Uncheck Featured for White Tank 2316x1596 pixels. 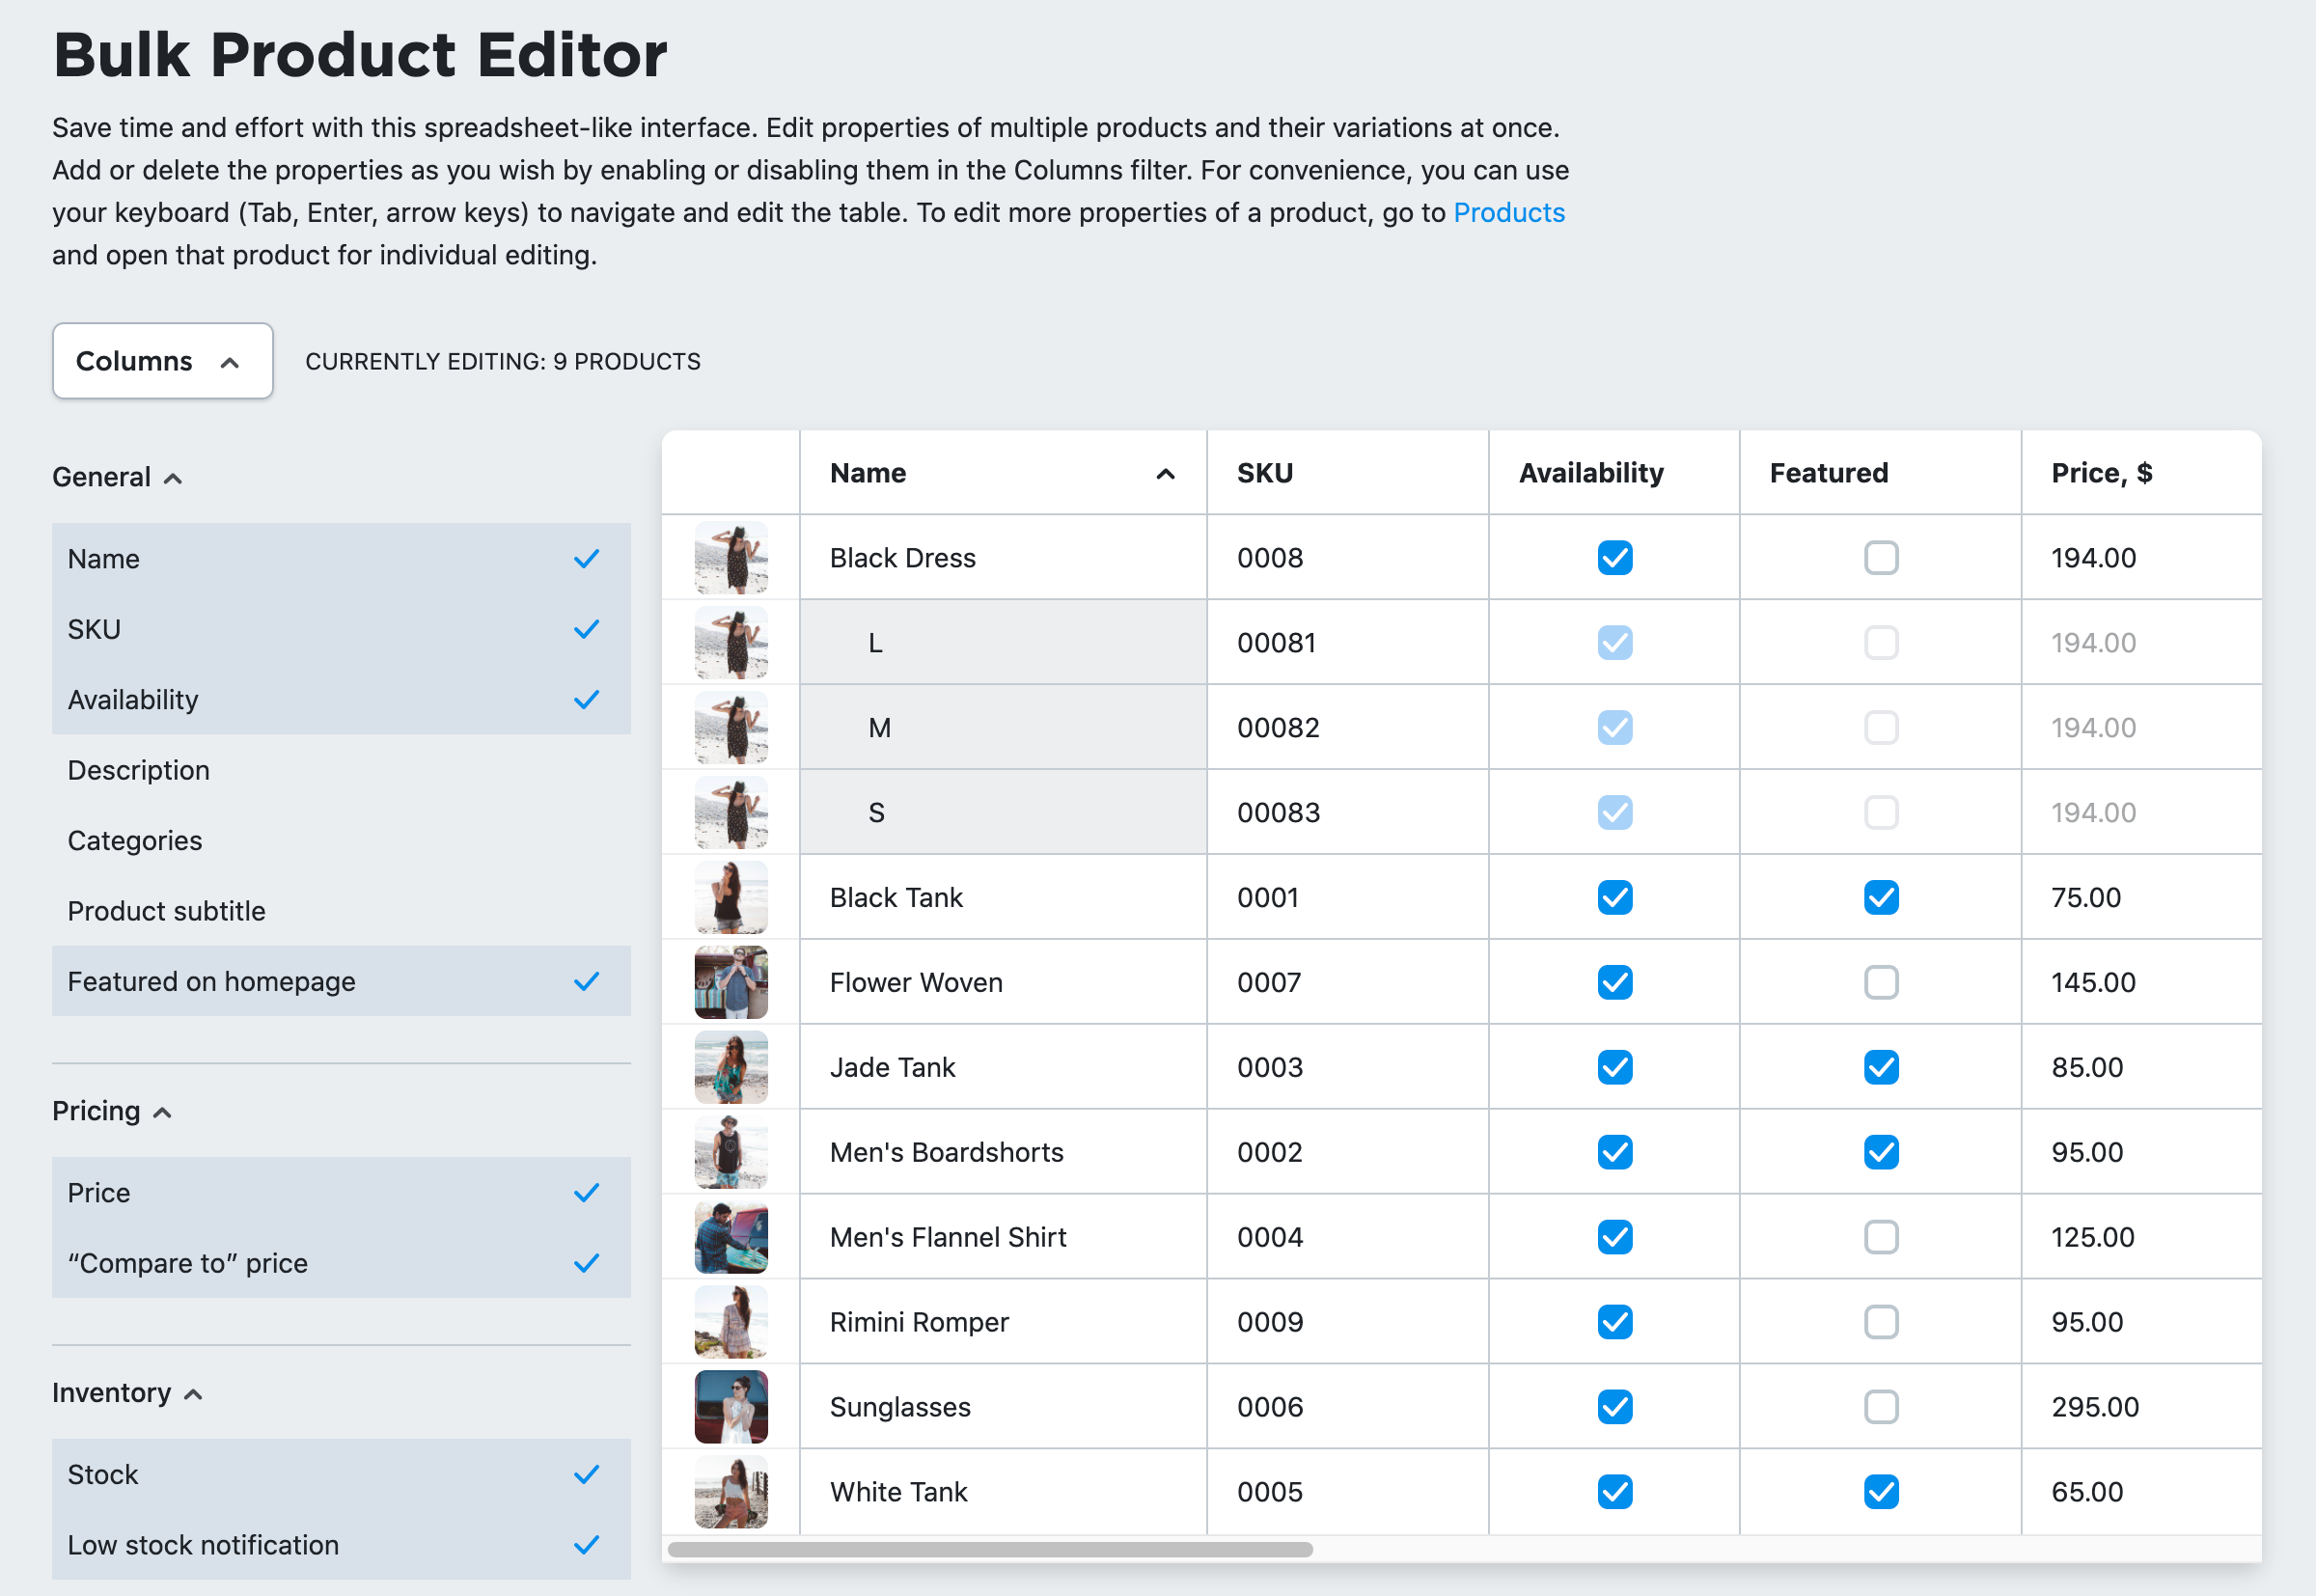1880,1491
